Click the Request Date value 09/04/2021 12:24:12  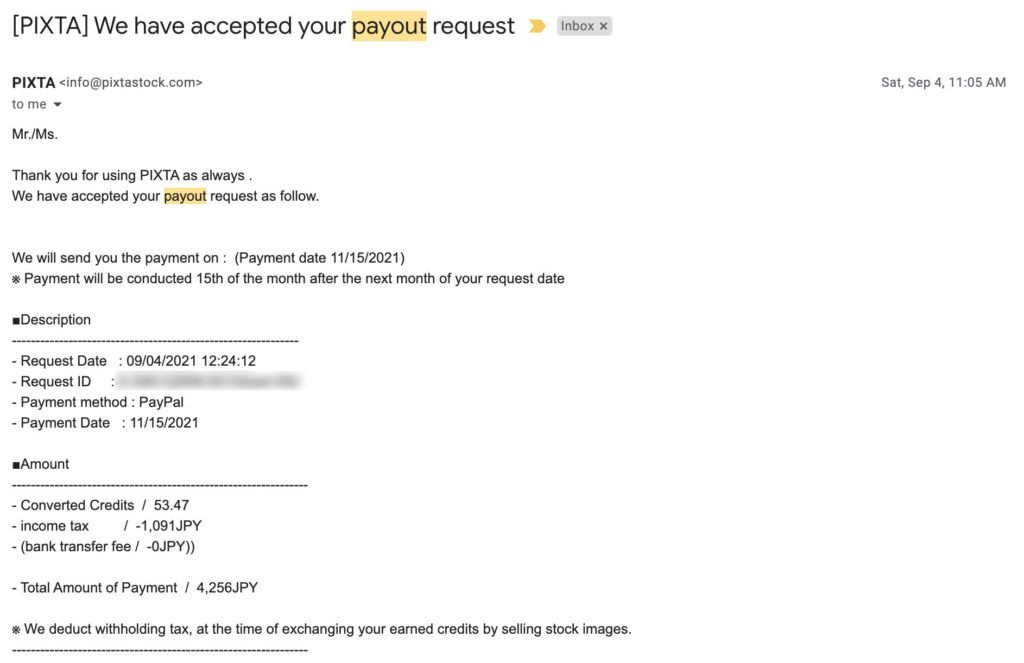tap(191, 361)
